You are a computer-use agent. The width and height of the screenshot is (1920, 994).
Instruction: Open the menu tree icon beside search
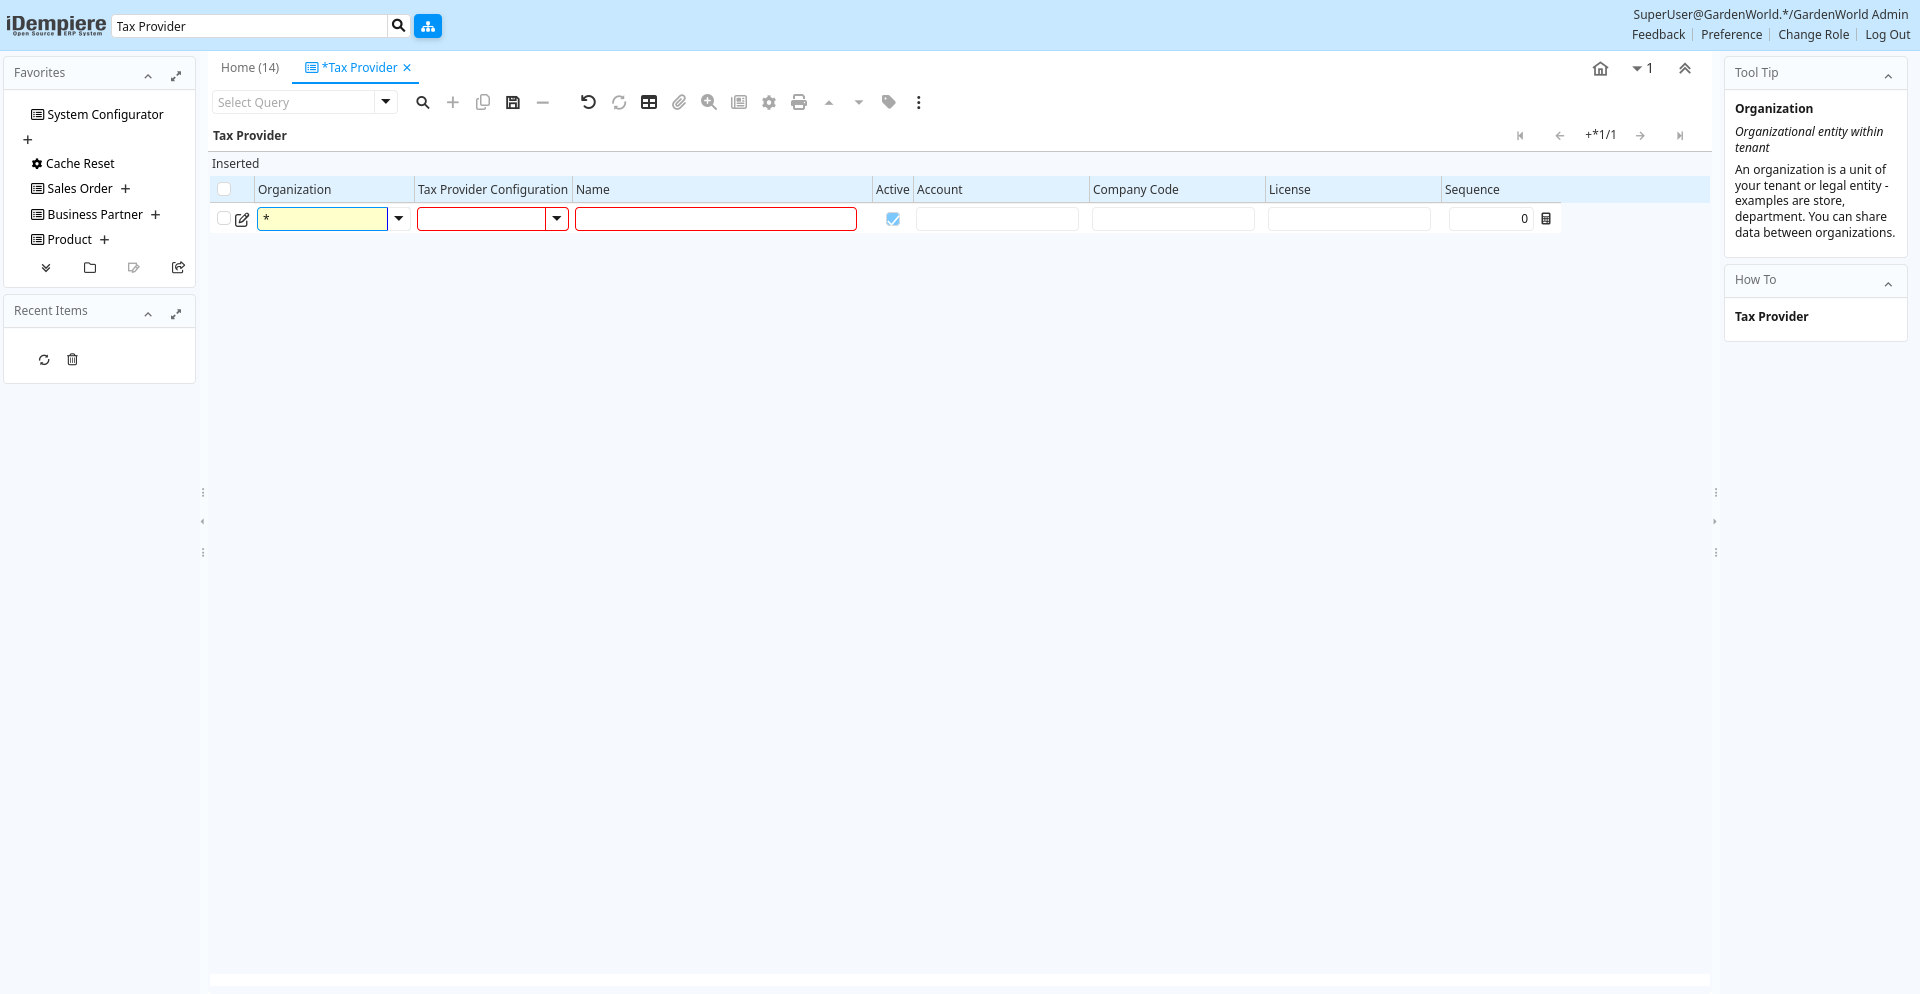pyautogui.click(x=428, y=26)
